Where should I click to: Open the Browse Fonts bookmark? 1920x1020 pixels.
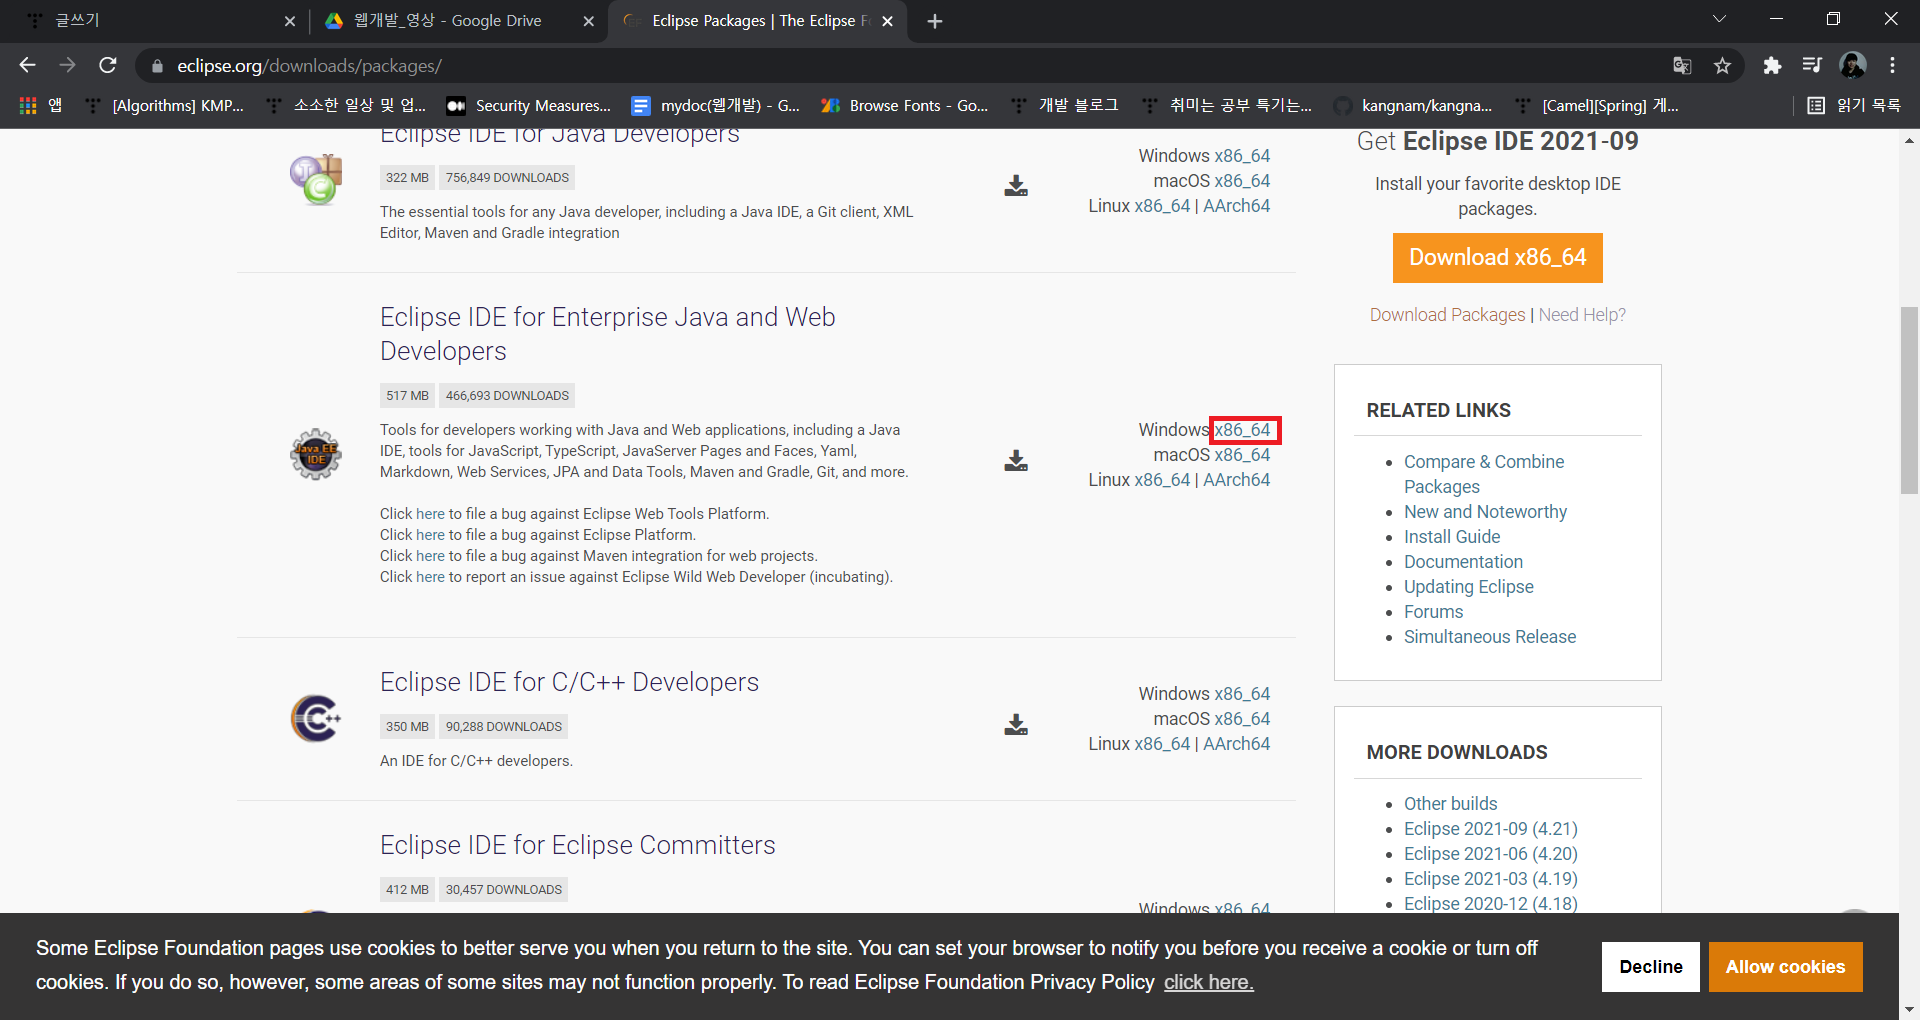pos(905,105)
